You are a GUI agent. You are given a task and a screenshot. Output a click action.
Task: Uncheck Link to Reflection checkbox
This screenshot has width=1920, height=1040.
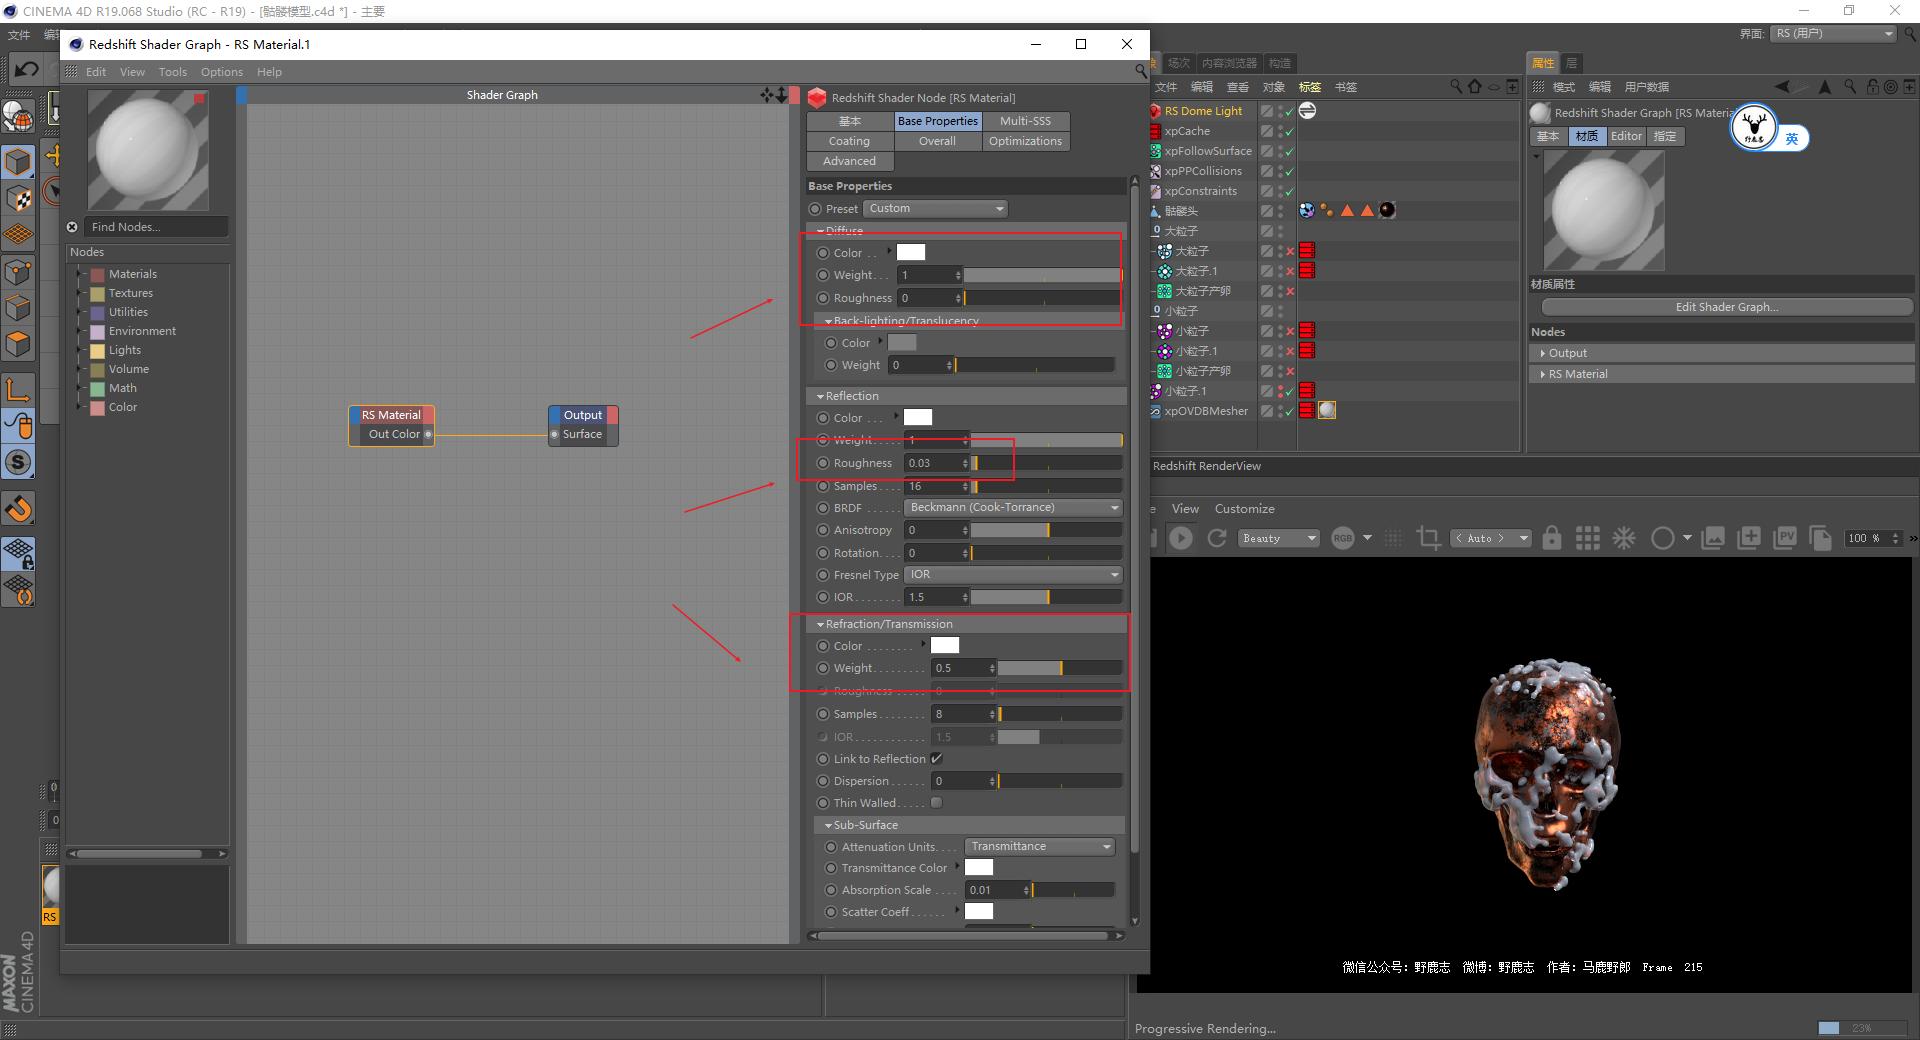[x=936, y=759]
